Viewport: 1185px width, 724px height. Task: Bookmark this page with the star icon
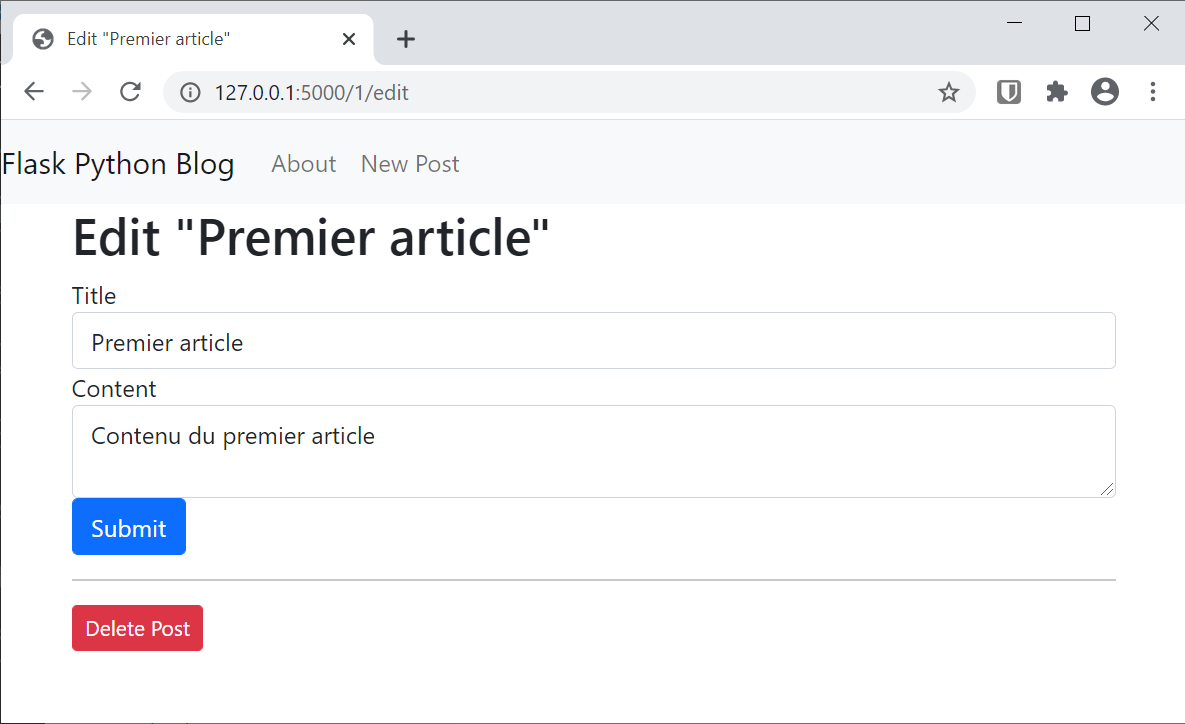[948, 93]
